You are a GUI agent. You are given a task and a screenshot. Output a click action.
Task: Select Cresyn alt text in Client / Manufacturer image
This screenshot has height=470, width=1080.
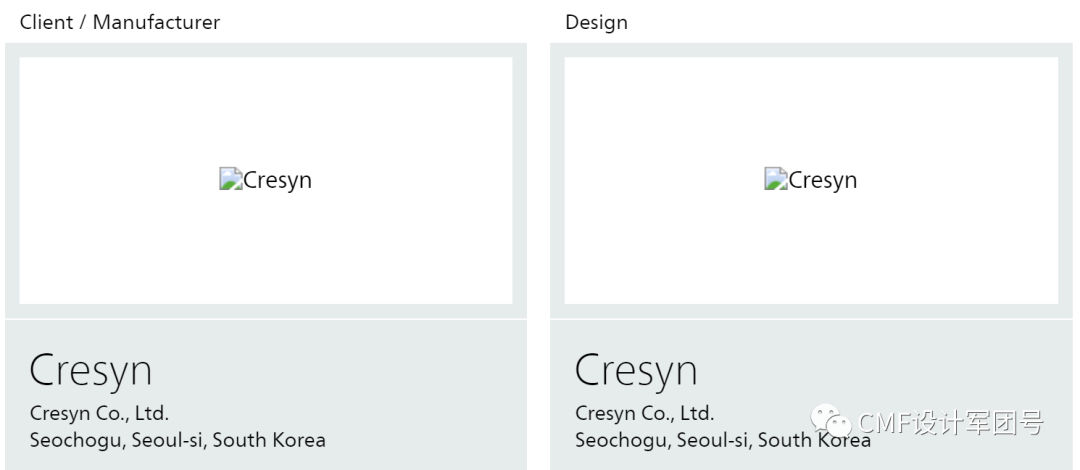point(278,181)
